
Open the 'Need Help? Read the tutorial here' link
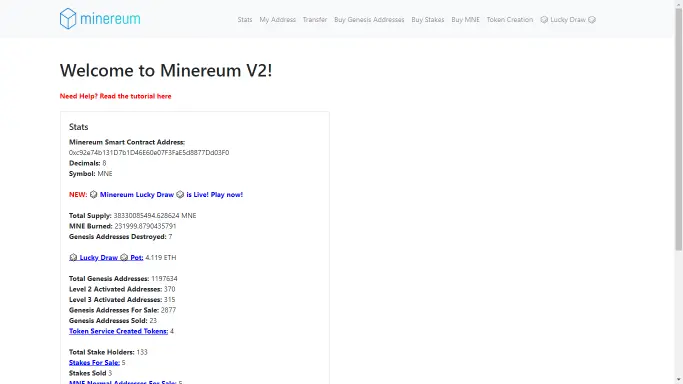tap(115, 96)
